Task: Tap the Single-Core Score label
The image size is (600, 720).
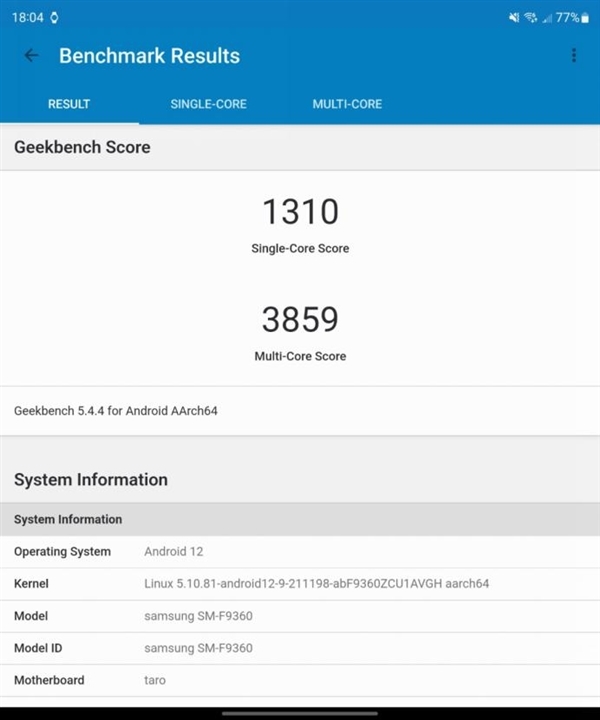Action: pyautogui.click(x=300, y=248)
